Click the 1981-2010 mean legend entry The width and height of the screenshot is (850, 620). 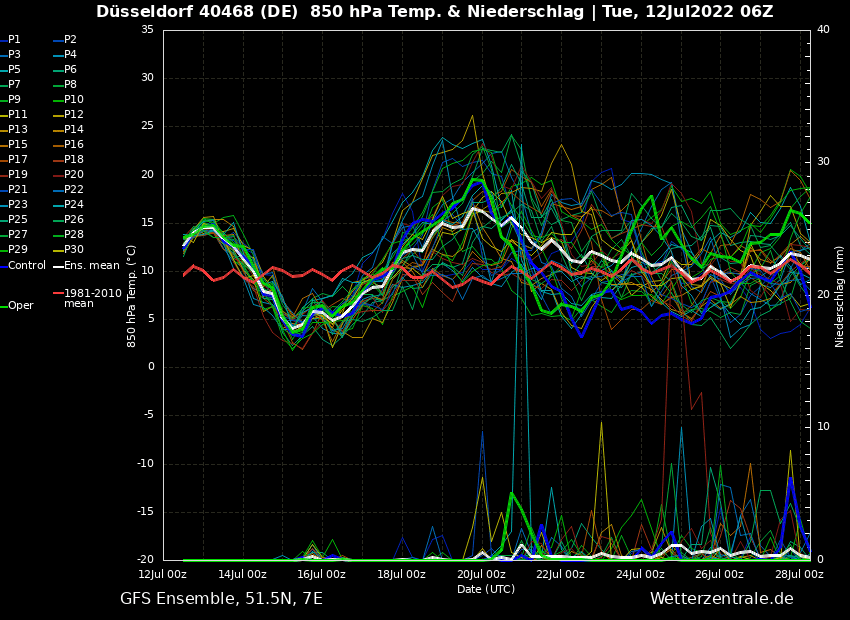tap(92, 298)
